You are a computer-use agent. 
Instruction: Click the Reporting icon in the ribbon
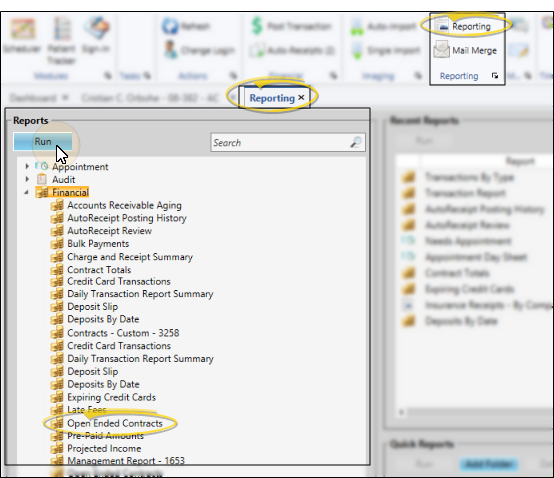442,26
